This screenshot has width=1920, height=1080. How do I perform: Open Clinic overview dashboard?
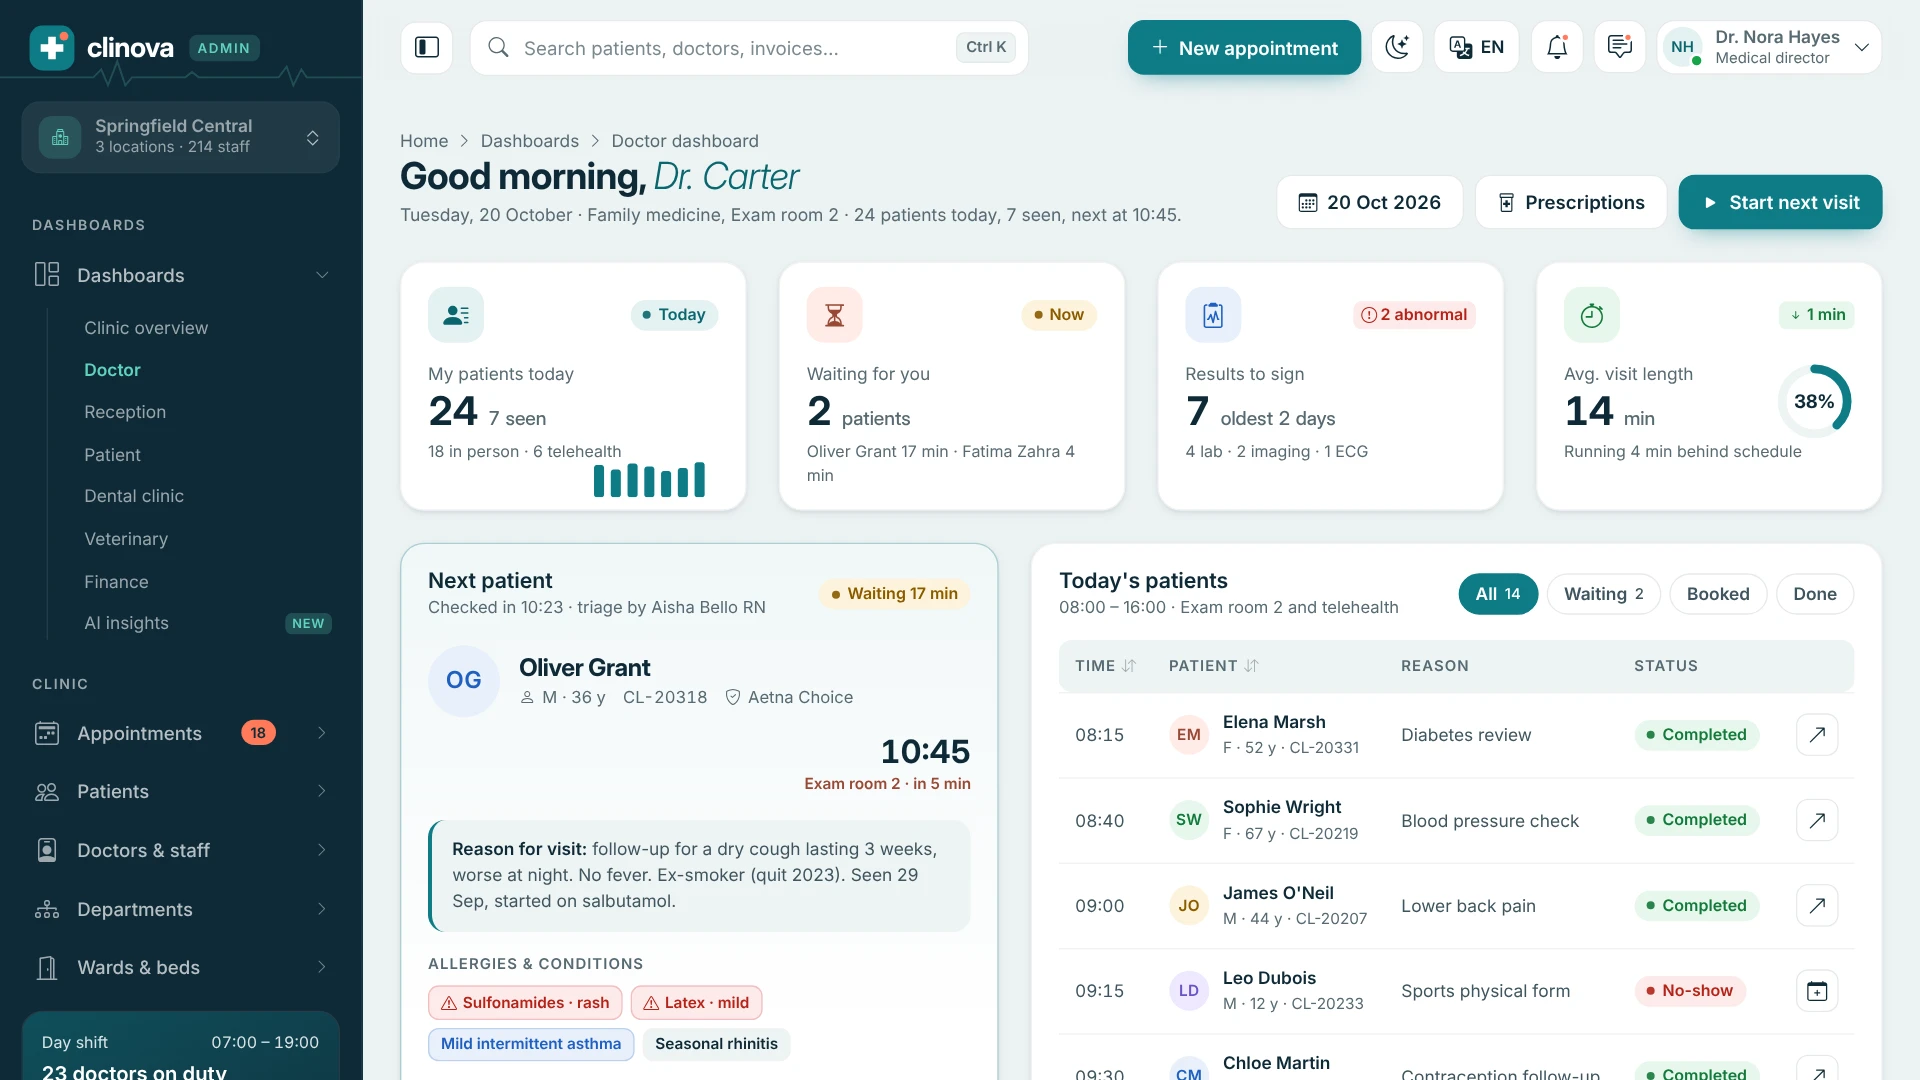pos(146,328)
